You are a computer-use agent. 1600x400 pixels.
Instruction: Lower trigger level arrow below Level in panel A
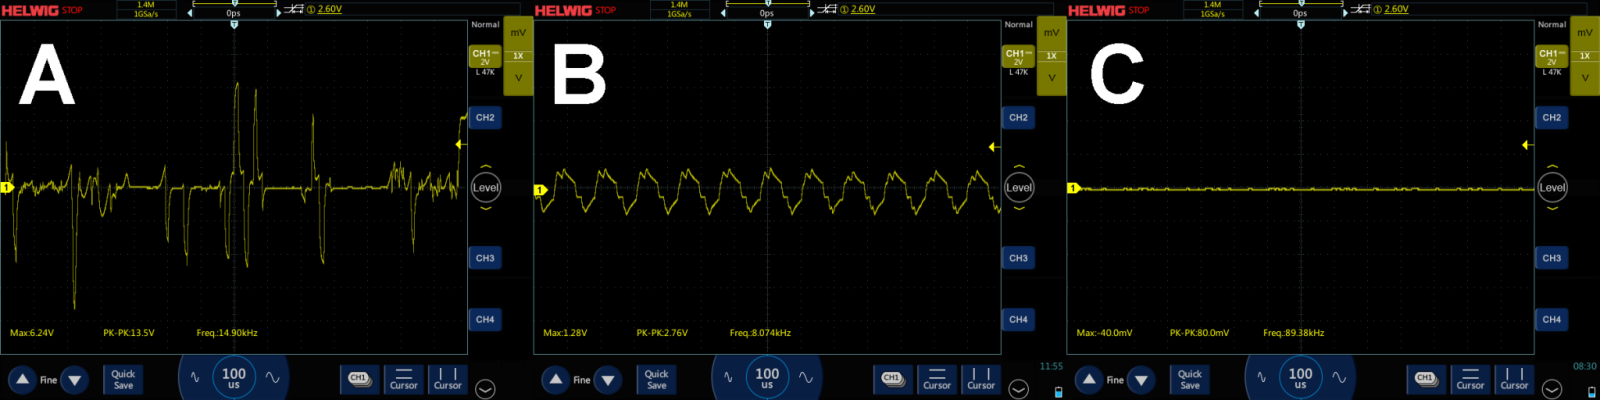tap(486, 208)
